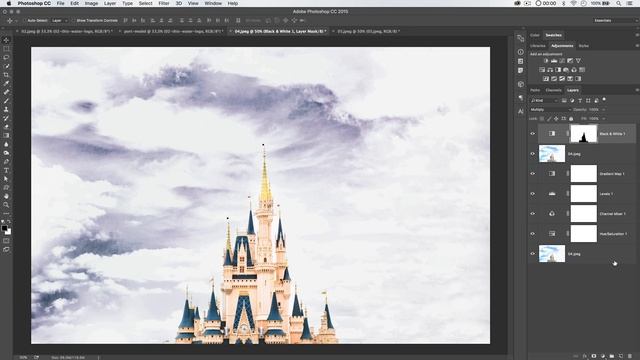The image size is (640, 360).
Task: Add a Vibrance adjustment
Action: click(x=578, y=61)
